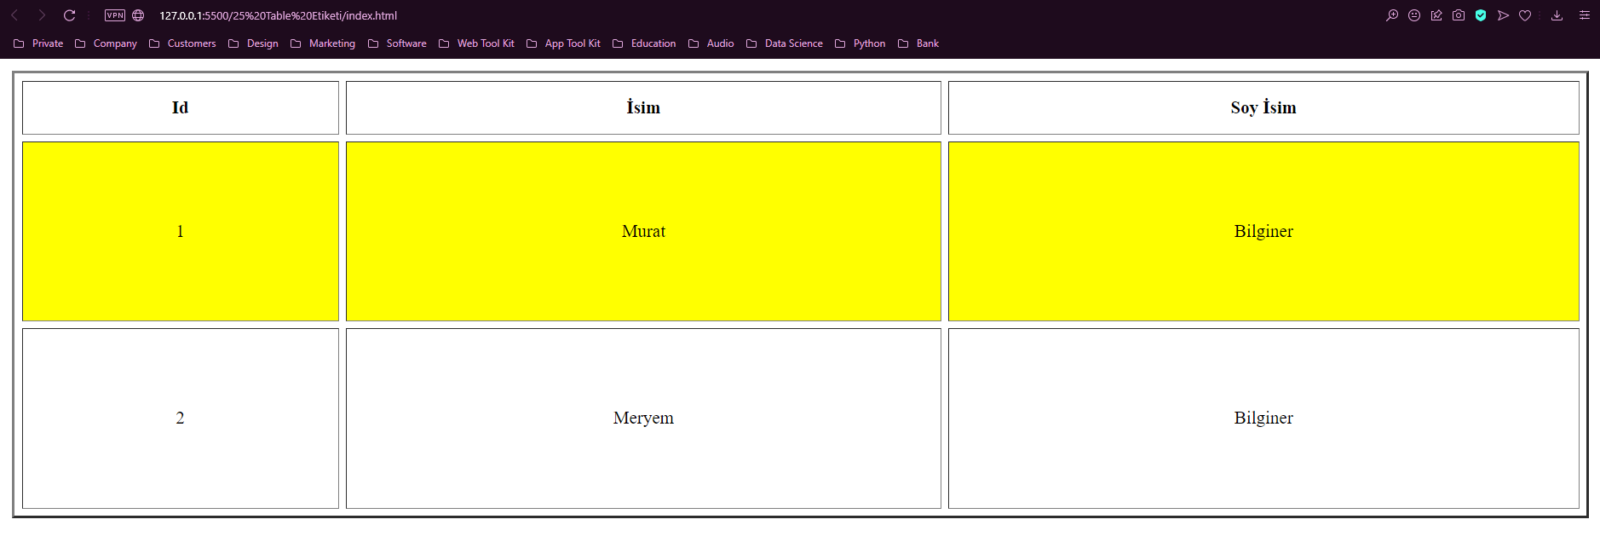Bookmark page with heart icon
Image resolution: width=1600 pixels, height=554 pixels.
click(1525, 16)
